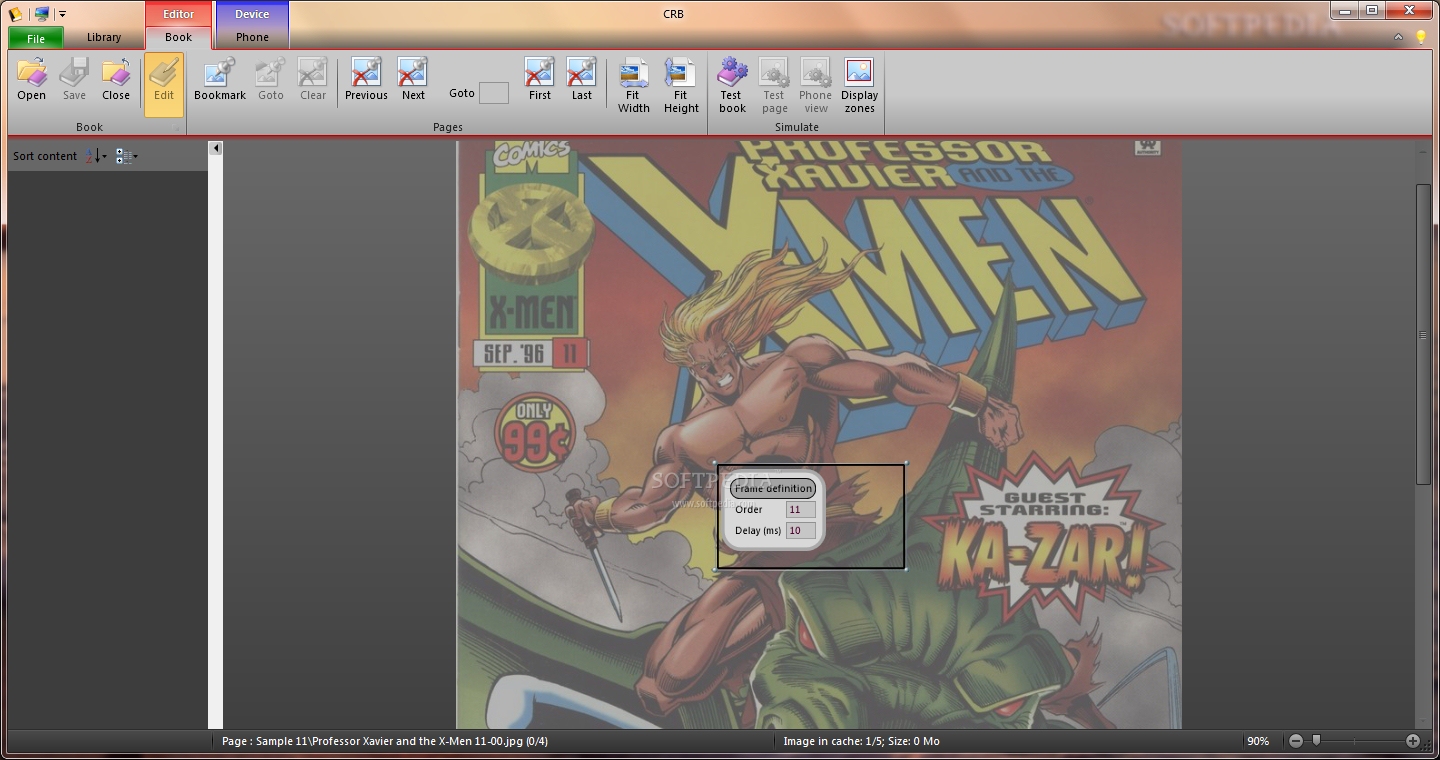Go to the Next page
The image size is (1440, 760).
[x=413, y=79]
